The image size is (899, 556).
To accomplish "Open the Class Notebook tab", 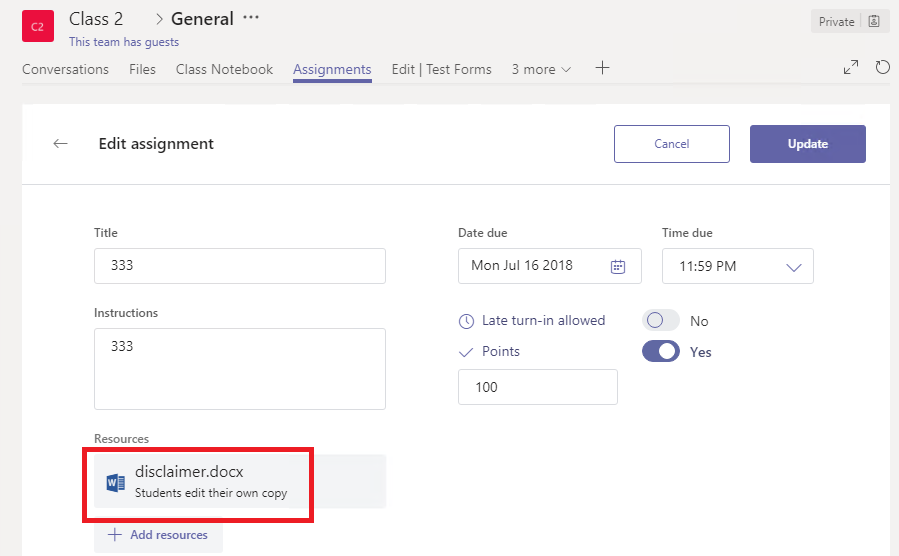I will point(224,69).
